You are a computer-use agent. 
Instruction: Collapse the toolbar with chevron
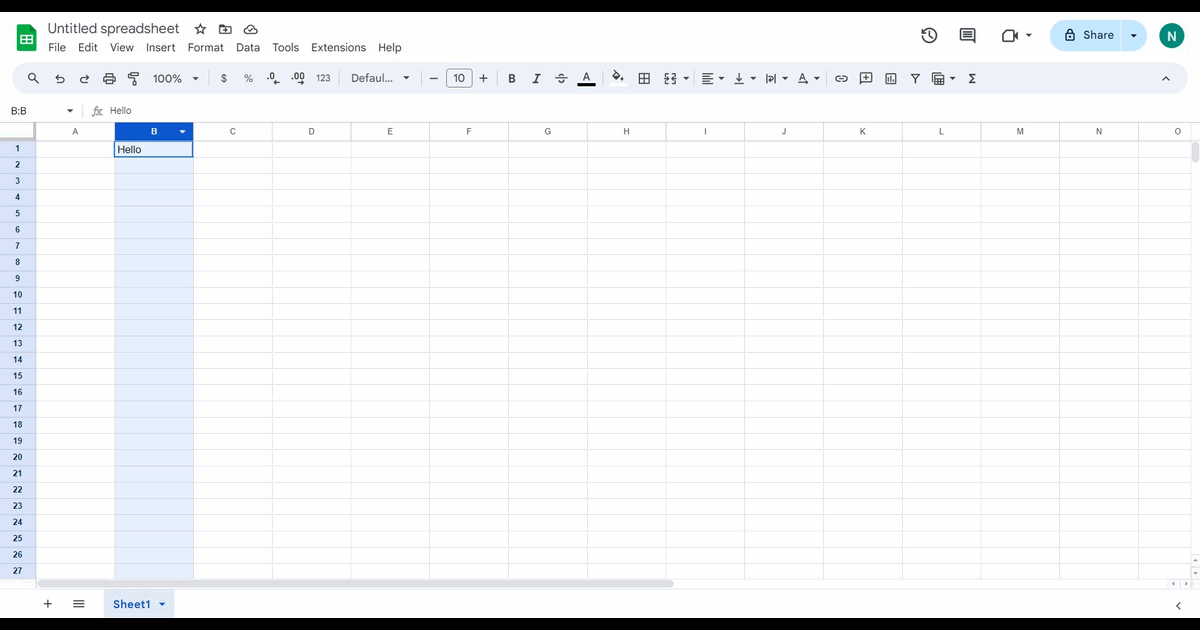click(x=1165, y=78)
